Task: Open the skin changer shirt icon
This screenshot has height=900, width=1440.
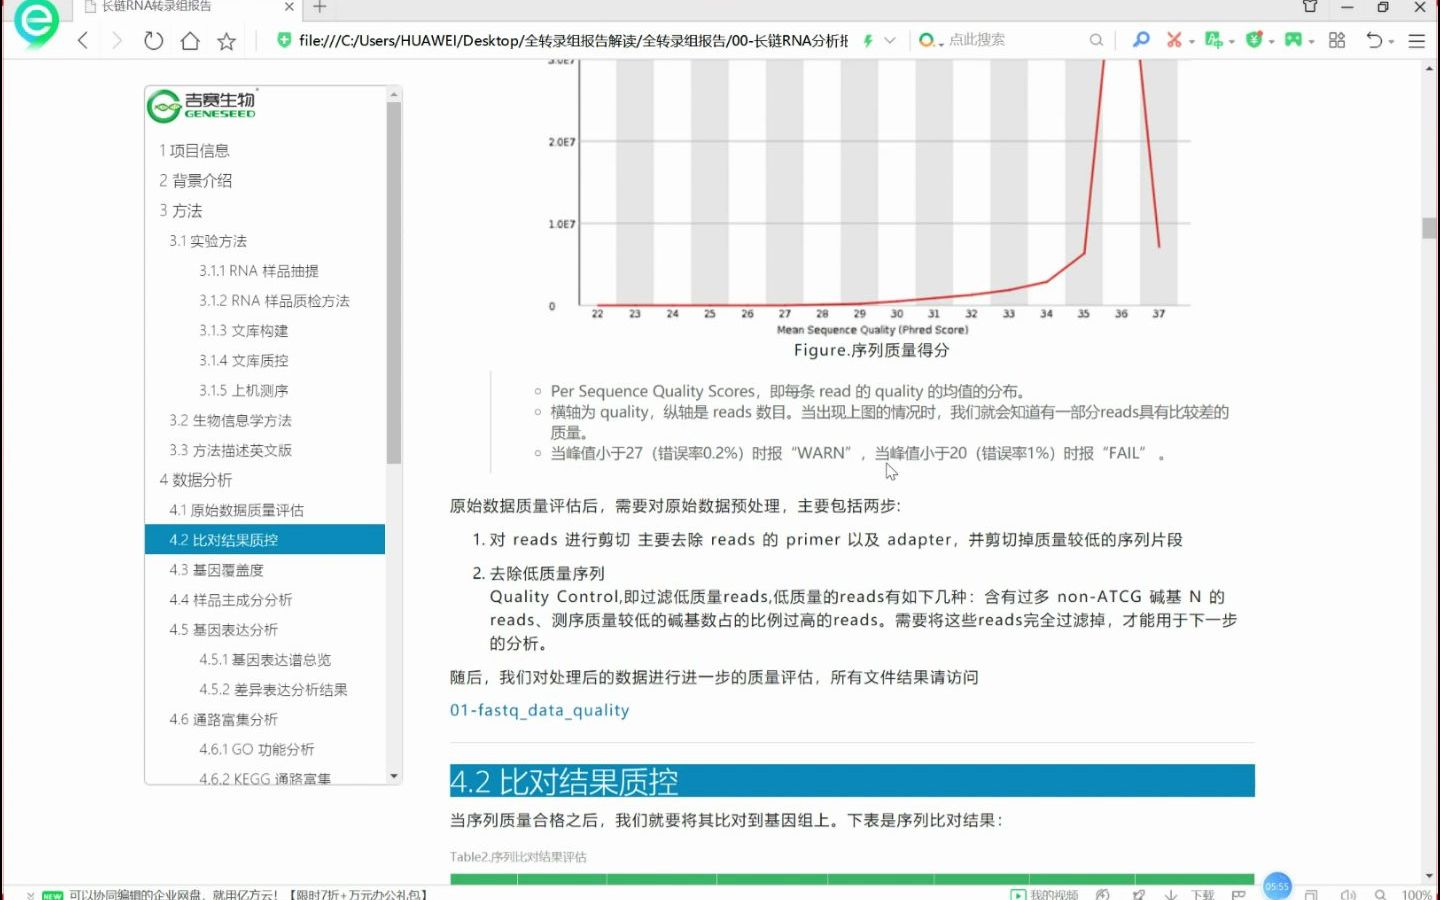Action: click(1310, 7)
